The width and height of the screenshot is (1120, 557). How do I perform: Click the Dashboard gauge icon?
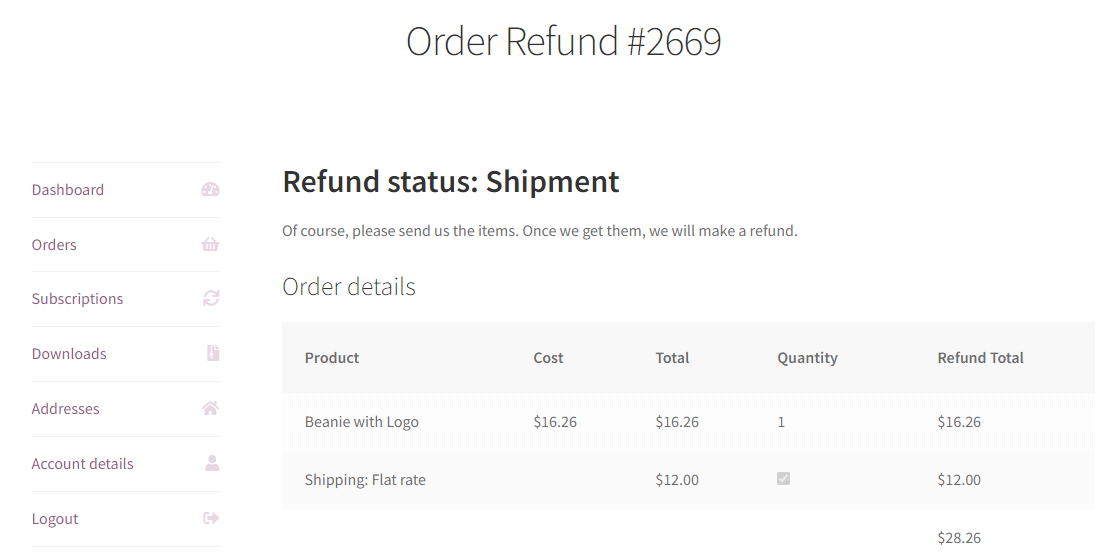210,189
